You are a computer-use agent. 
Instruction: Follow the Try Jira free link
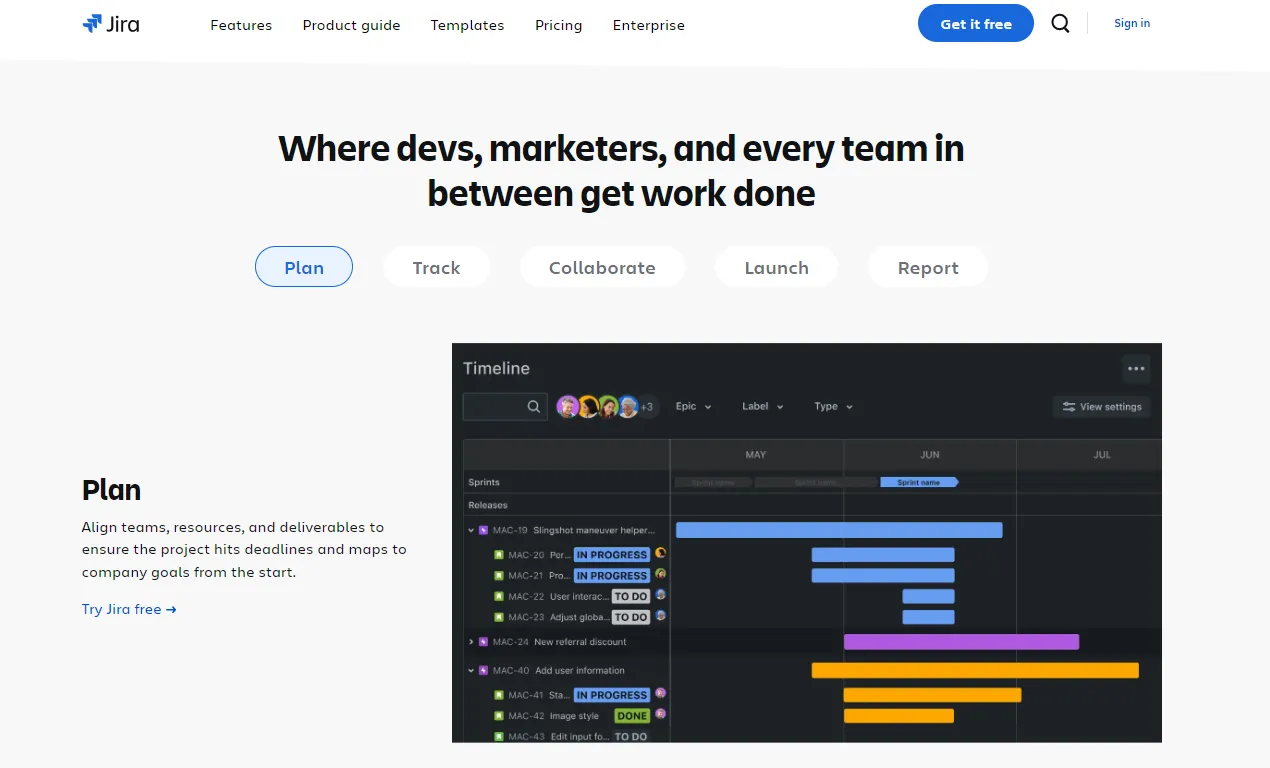tap(129, 609)
